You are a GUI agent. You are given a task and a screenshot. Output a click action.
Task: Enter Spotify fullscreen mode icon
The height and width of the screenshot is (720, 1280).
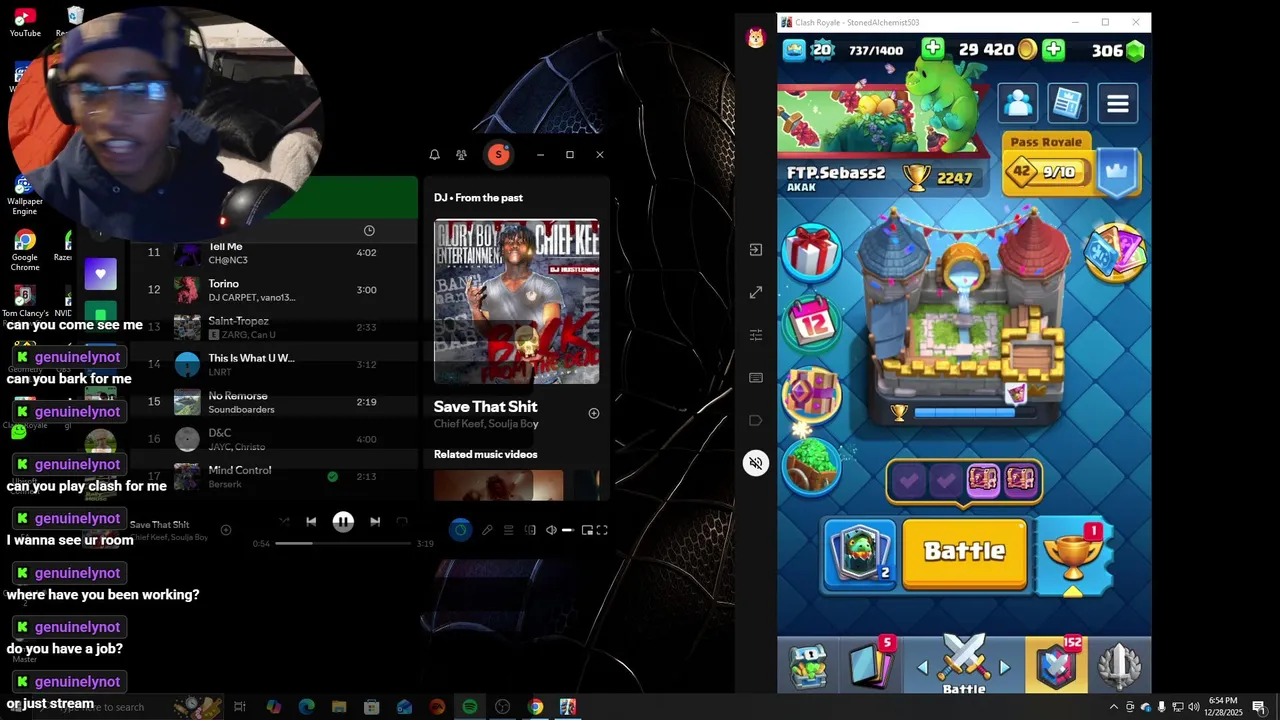(602, 530)
